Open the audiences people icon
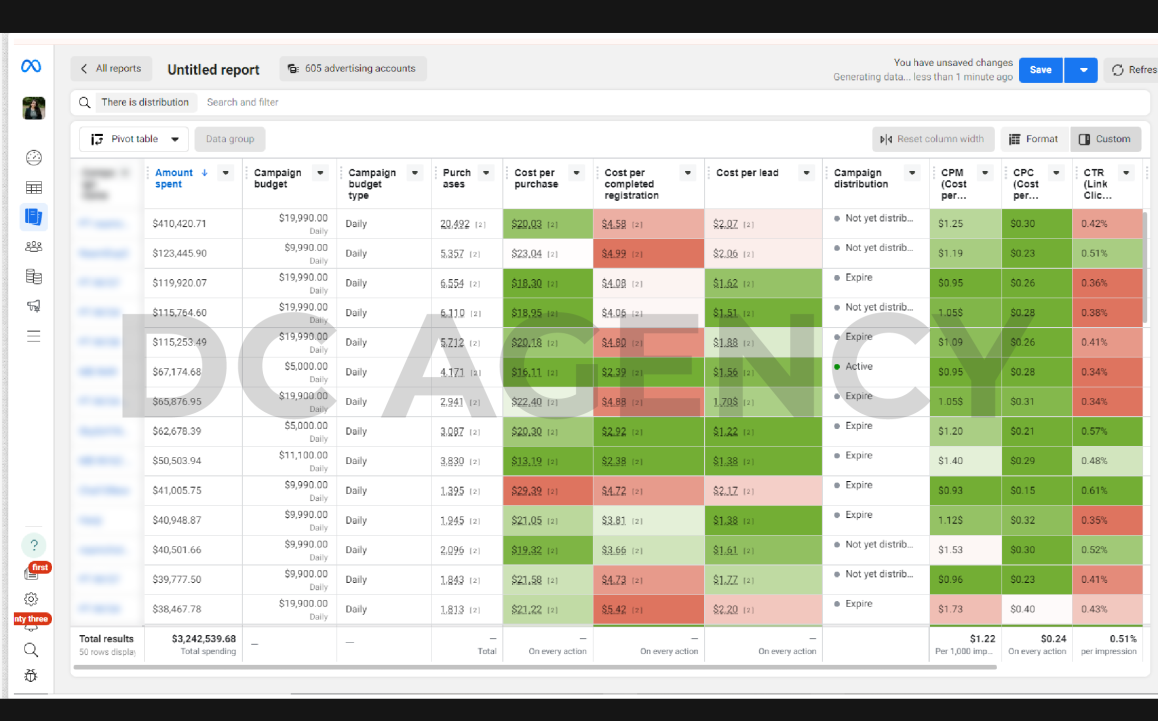Viewport: 1158px width, 721px height. coord(33,247)
